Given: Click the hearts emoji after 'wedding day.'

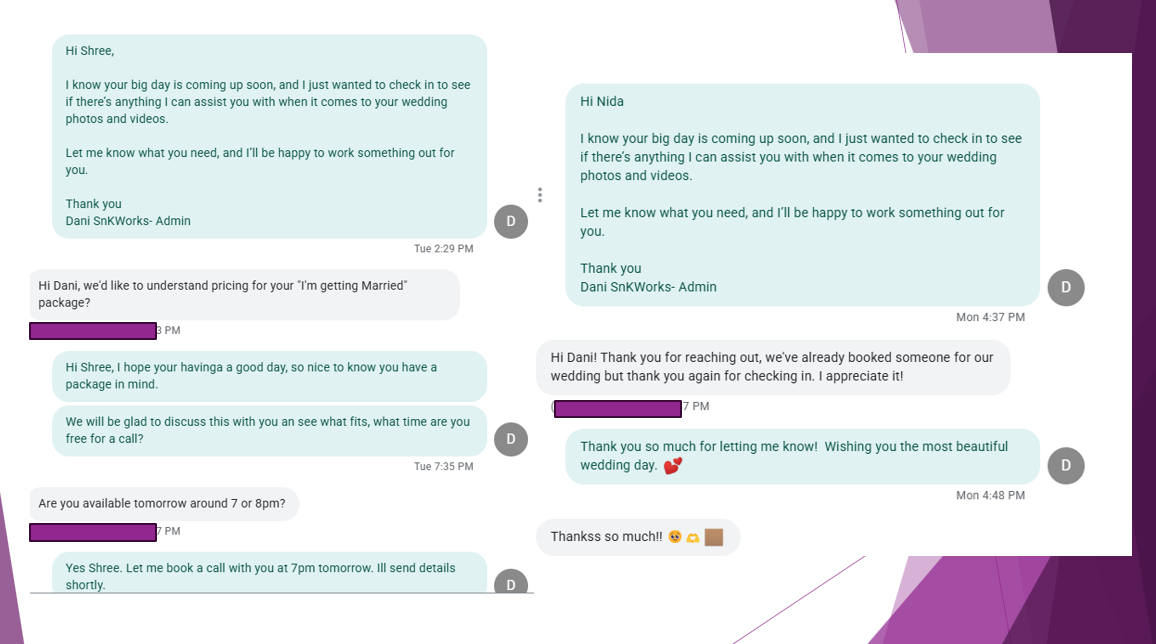Looking at the screenshot, I should click(x=673, y=466).
